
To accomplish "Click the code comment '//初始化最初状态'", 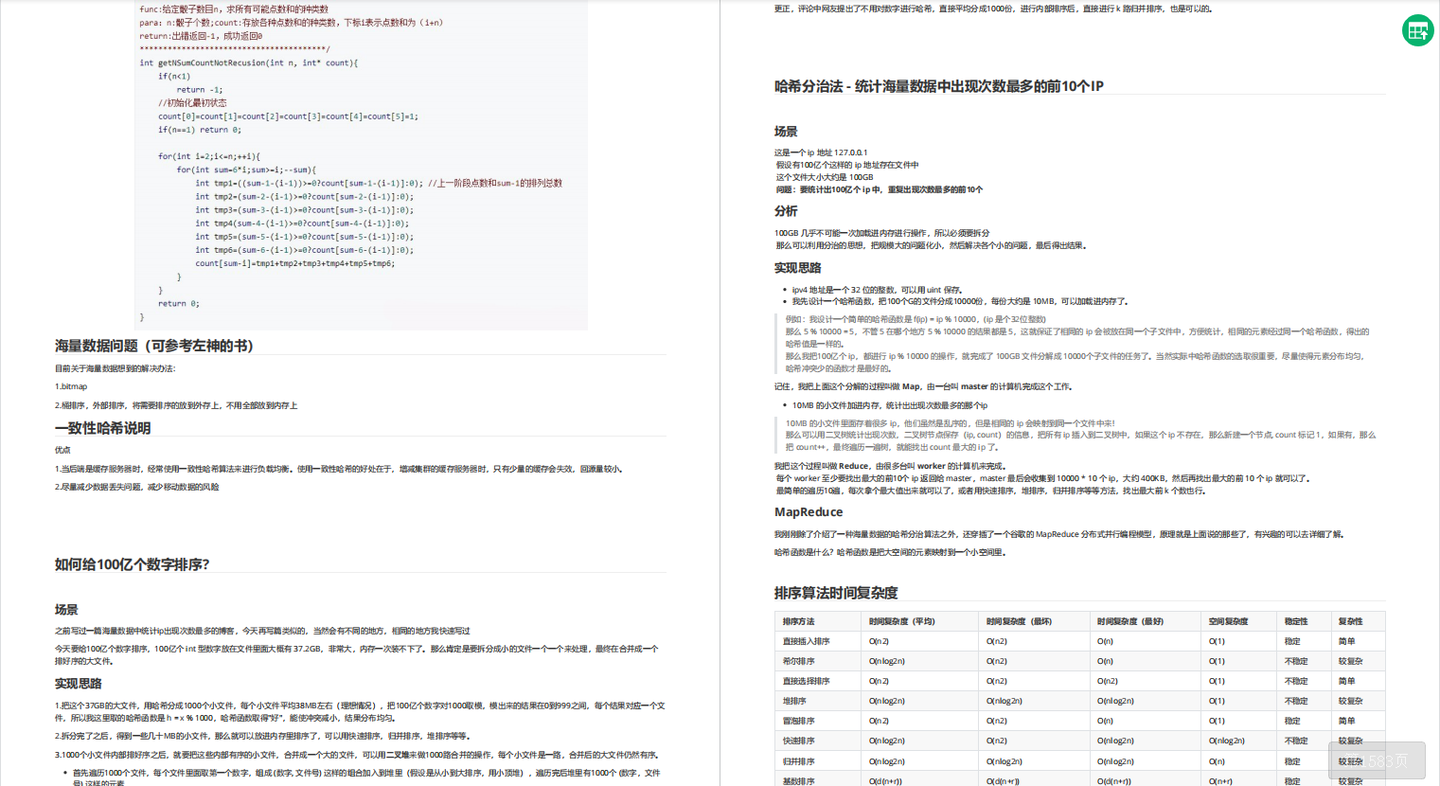I will click(192, 102).
